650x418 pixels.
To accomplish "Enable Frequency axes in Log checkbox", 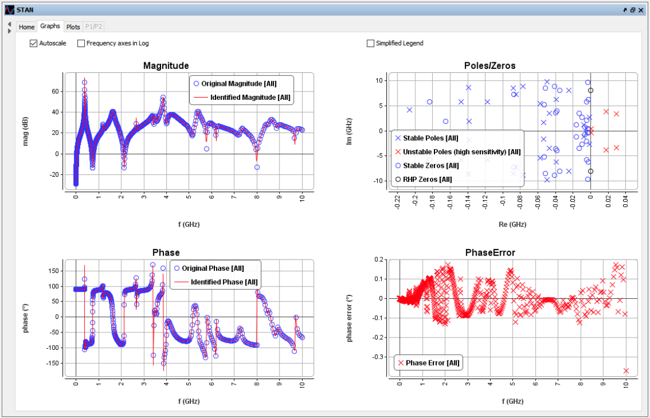I will [81, 43].
